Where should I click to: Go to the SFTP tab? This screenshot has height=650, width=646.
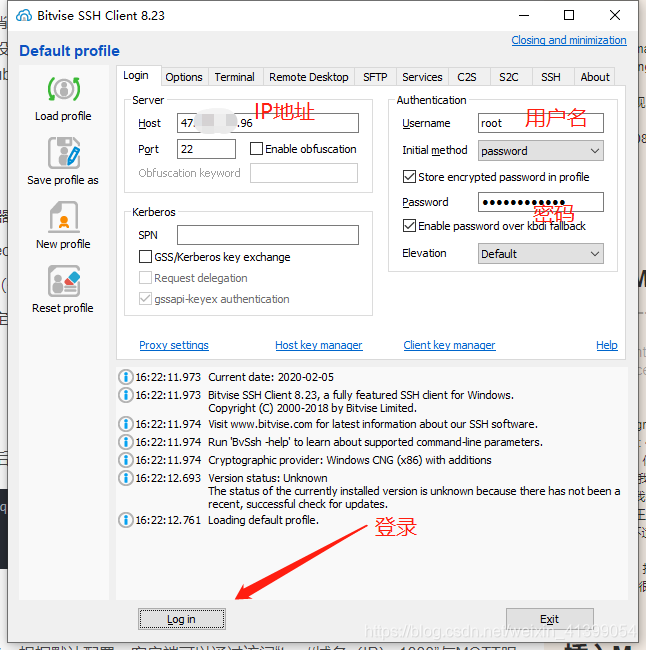tap(375, 77)
